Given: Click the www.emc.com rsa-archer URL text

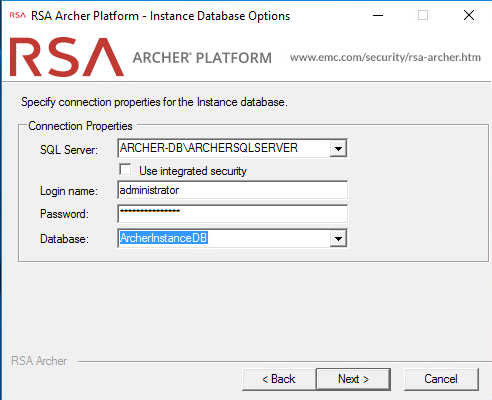Looking at the screenshot, I should tap(385, 57).
